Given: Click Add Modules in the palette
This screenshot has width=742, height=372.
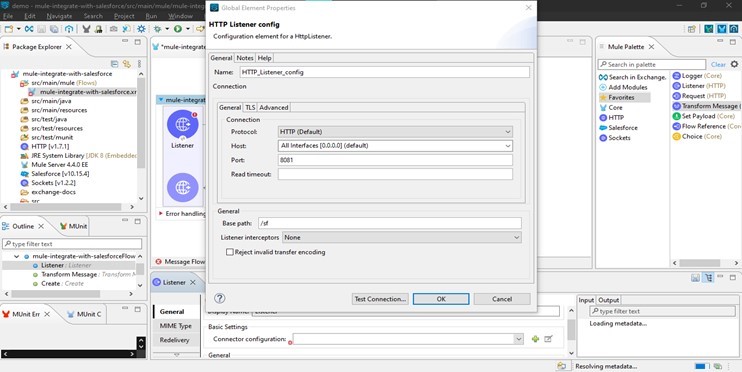Looking at the screenshot, I should [x=623, y=87].
